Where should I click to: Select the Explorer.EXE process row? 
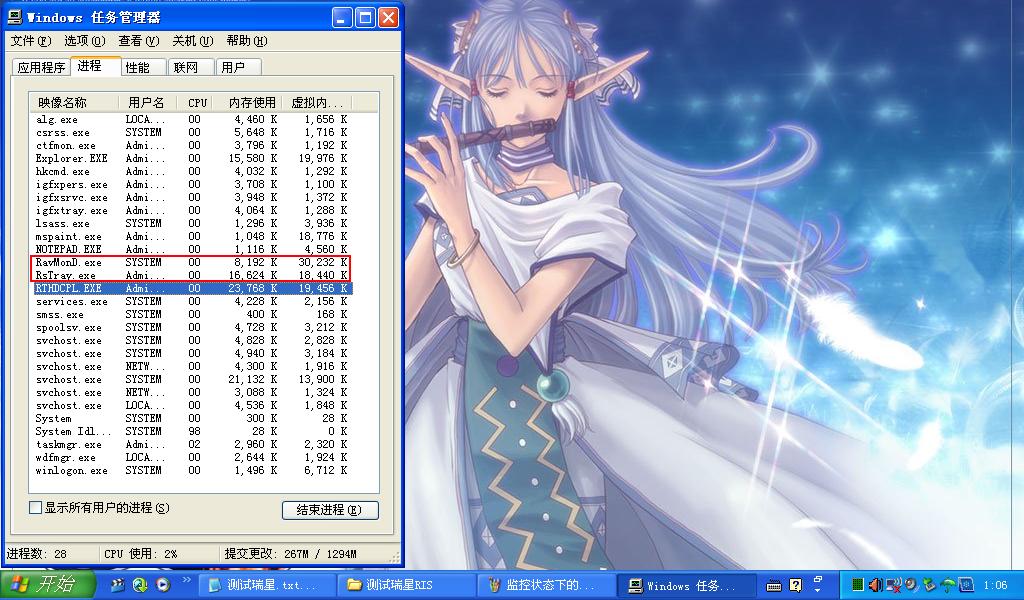[193, 159]
